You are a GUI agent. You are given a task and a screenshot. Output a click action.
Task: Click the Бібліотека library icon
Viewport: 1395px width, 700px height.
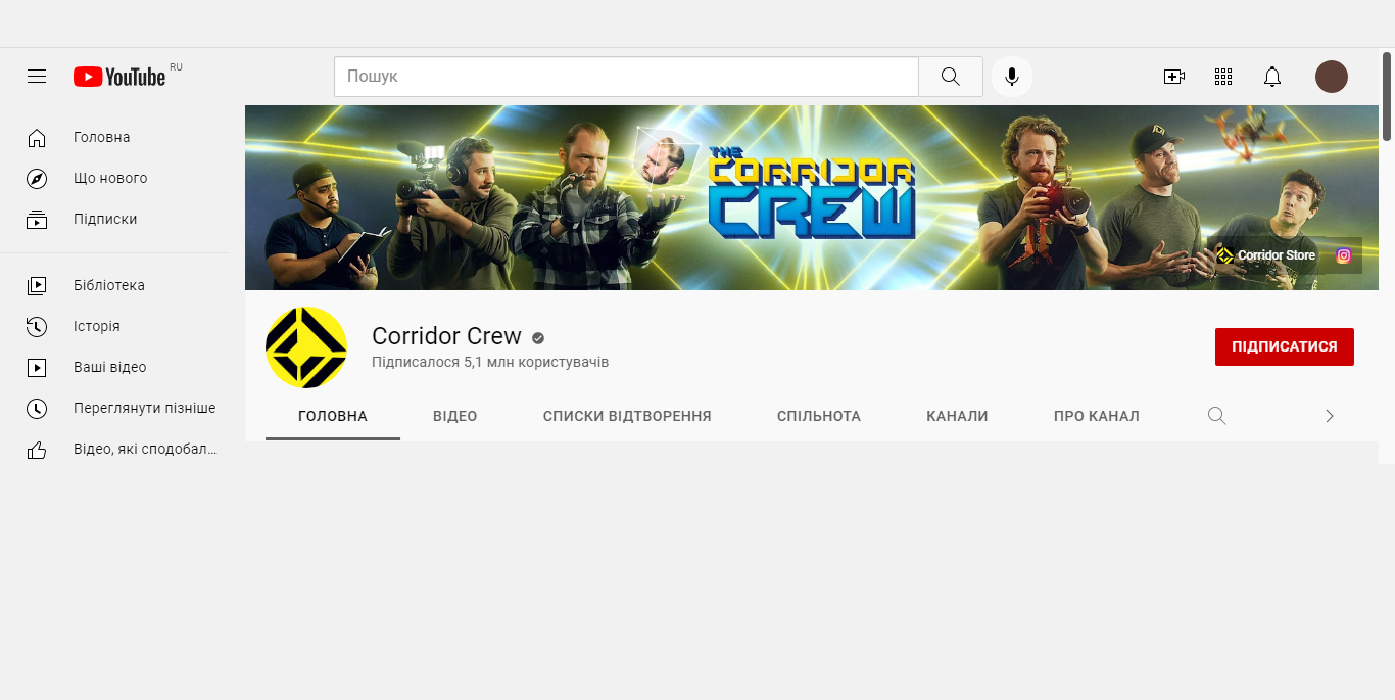(x=37, y=285)
